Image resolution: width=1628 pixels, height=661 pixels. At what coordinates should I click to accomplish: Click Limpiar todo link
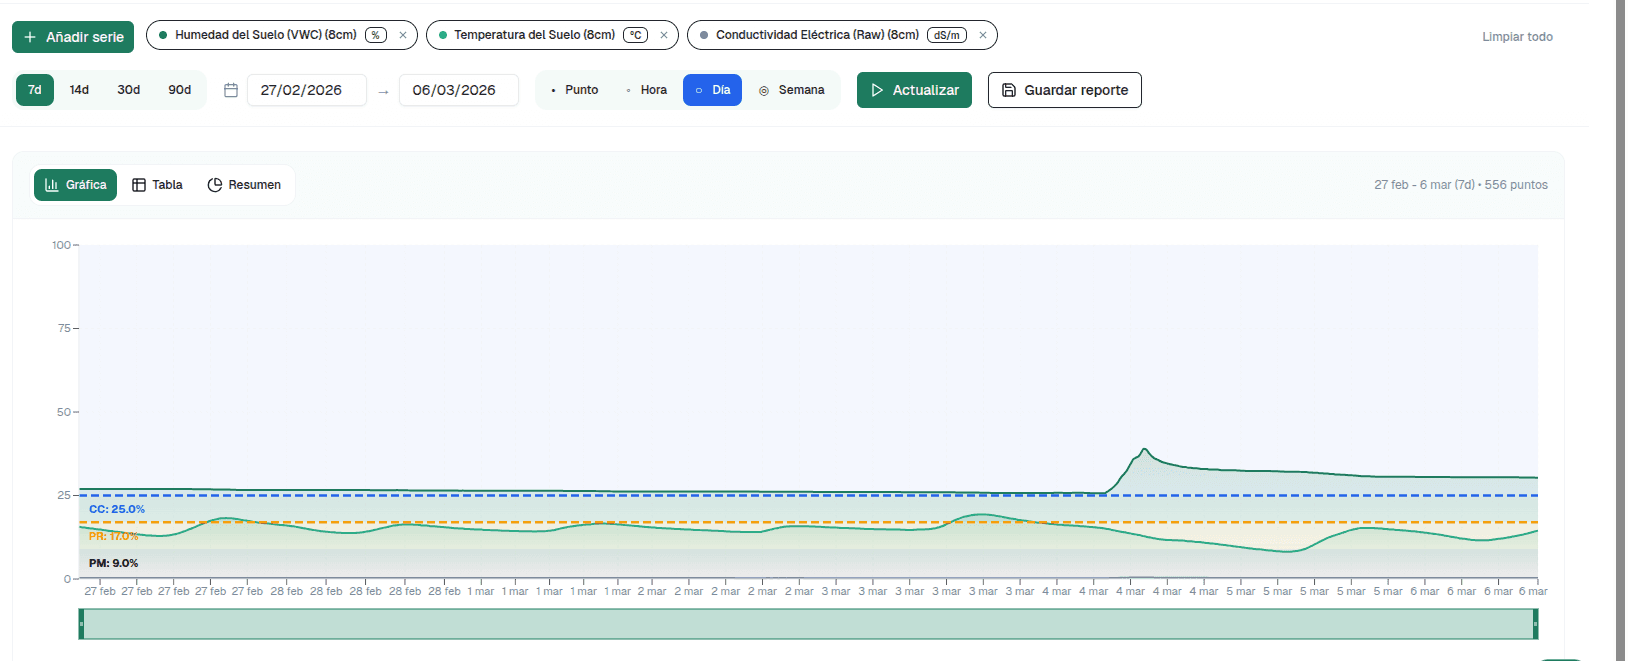[x=1517, y=37]
